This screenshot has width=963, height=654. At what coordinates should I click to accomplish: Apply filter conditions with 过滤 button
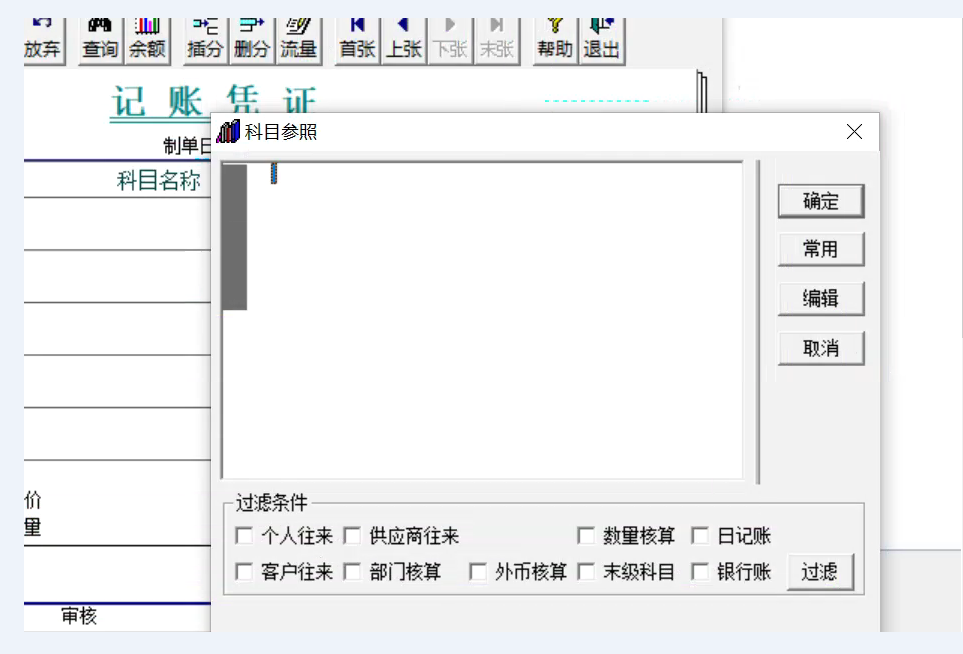820,572
